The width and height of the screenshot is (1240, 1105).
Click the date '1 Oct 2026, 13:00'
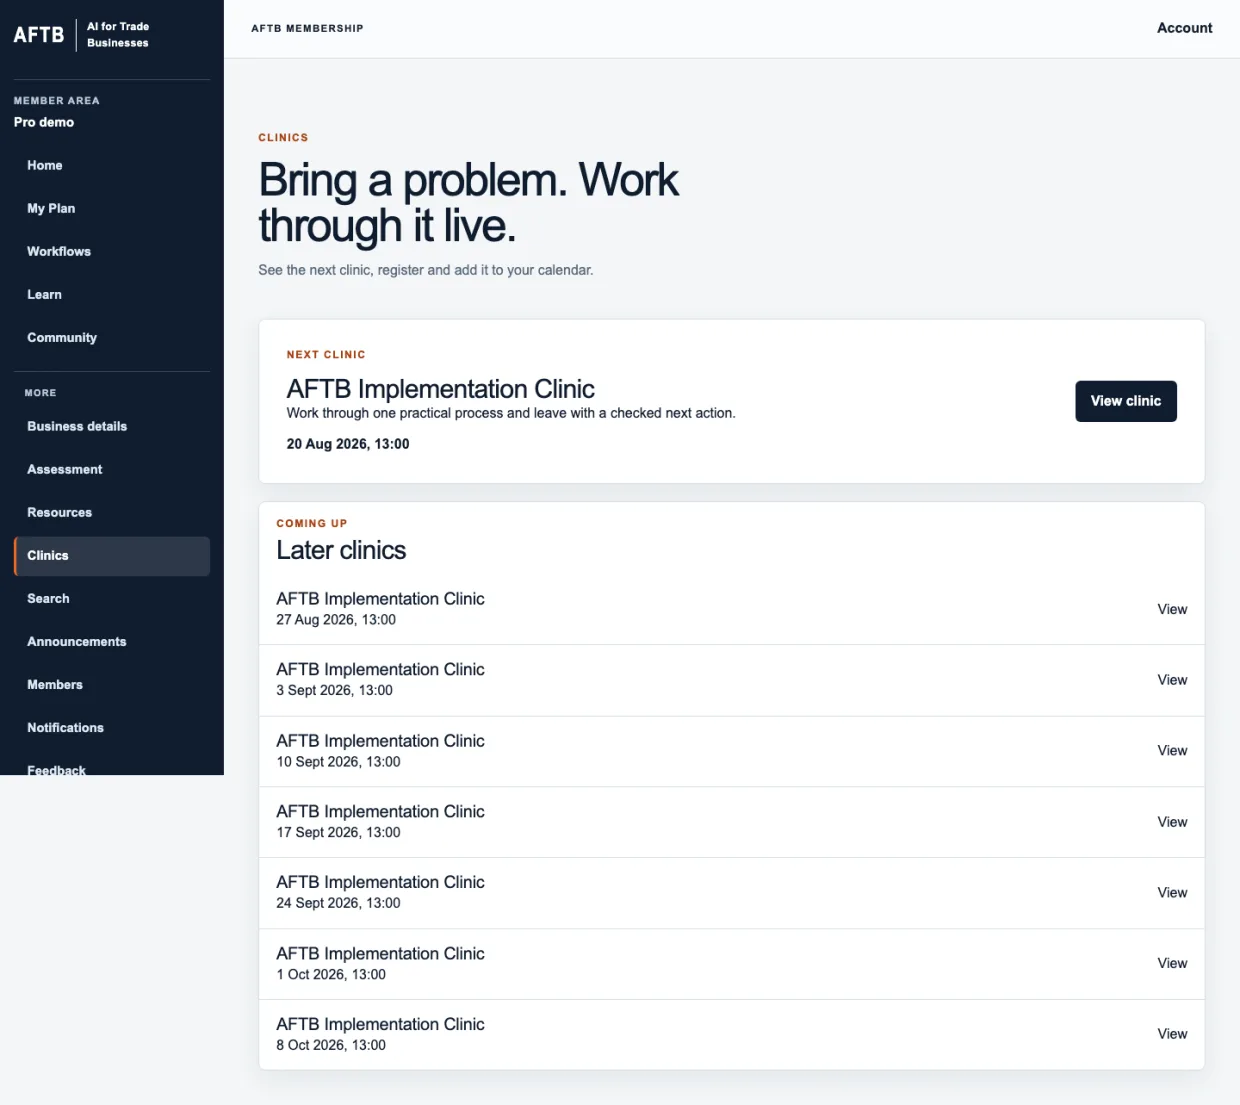tap(331, 975)
